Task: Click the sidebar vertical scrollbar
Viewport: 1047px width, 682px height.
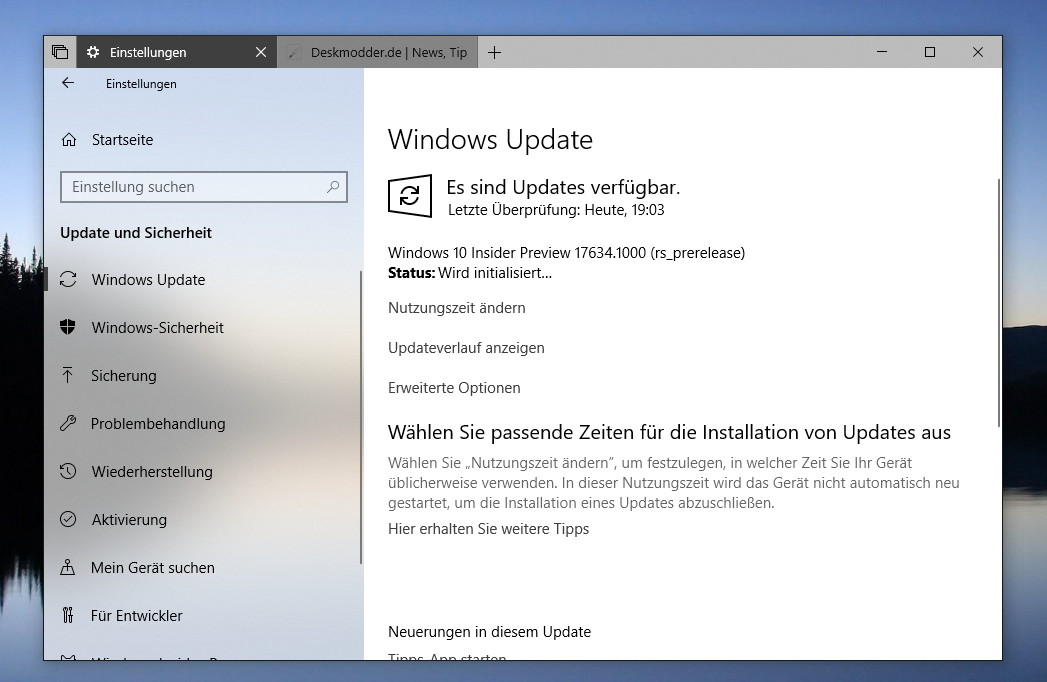Action: pyautogui.click(x=361, y=417)
